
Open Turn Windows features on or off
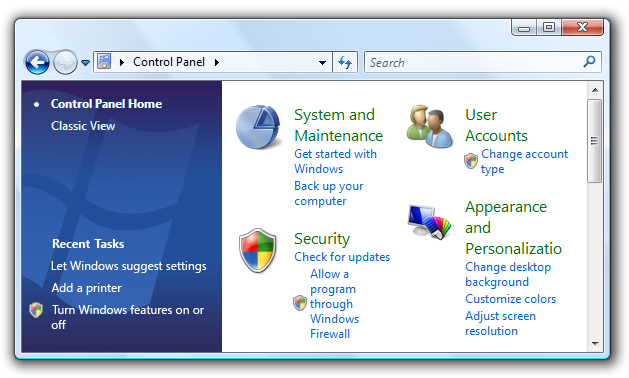pyautogui.click(x=128, y=317)
